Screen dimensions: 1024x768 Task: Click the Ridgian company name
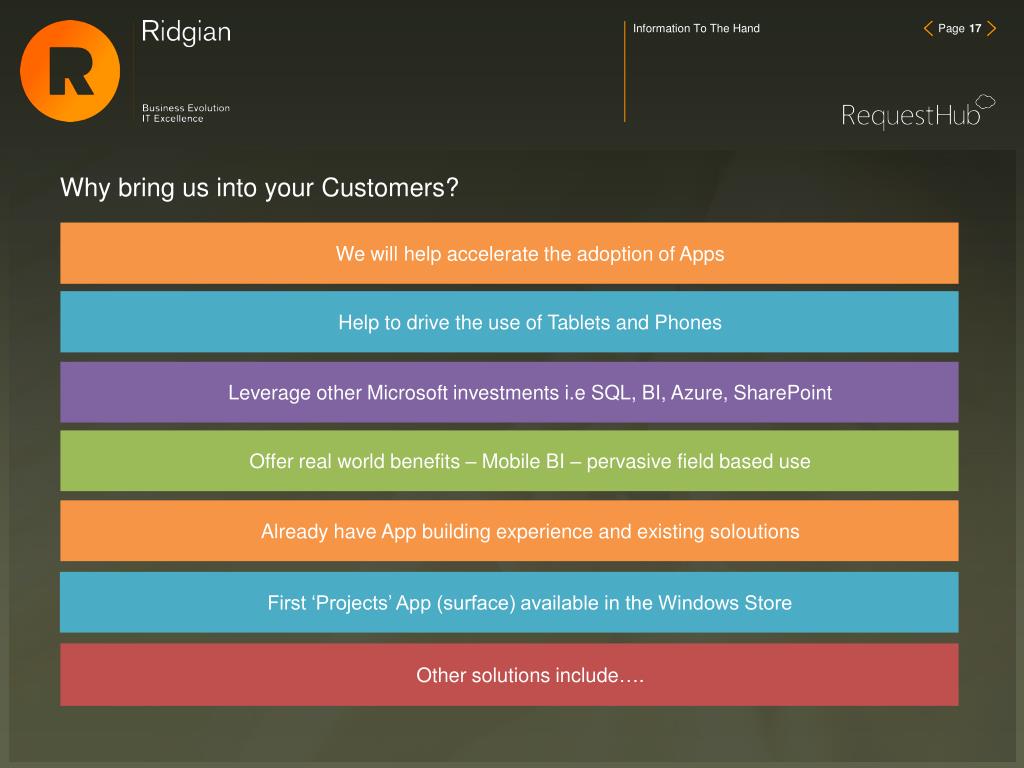coord(186,33)
